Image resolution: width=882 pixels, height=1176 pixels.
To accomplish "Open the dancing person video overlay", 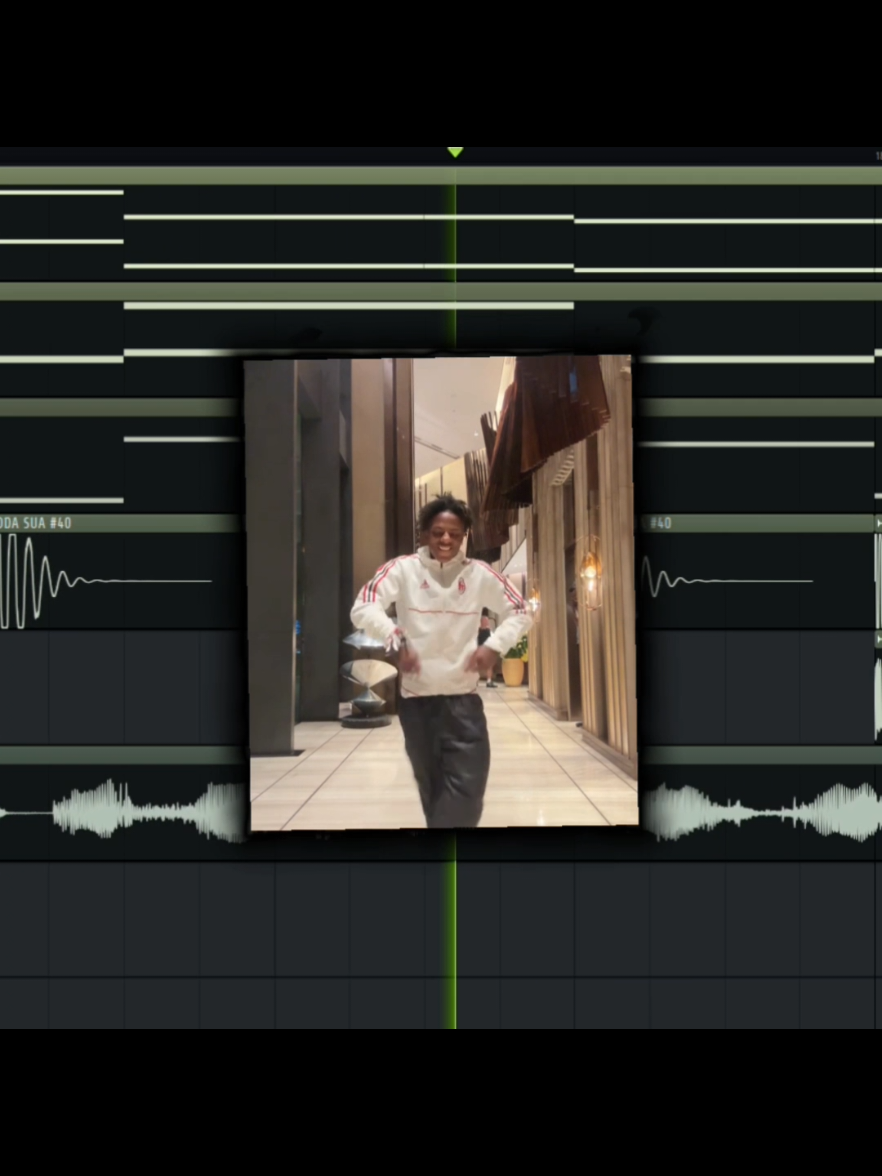I will pos(442,592).
